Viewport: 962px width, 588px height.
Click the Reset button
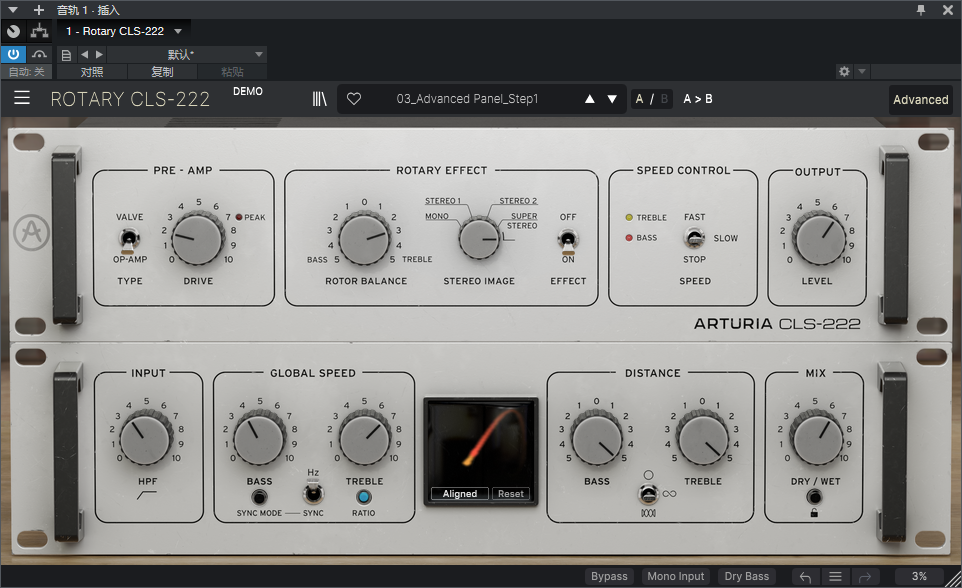point(510,493)
